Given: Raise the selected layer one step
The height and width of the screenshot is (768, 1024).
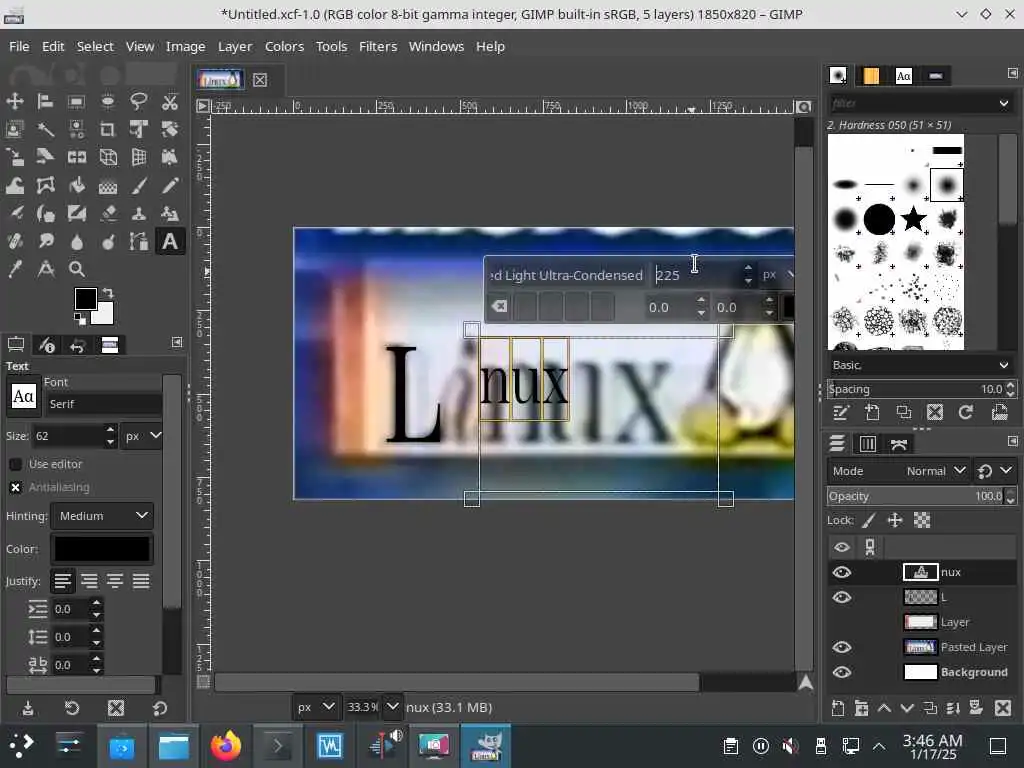Looking at the screenshot, I should coord(884,708).
